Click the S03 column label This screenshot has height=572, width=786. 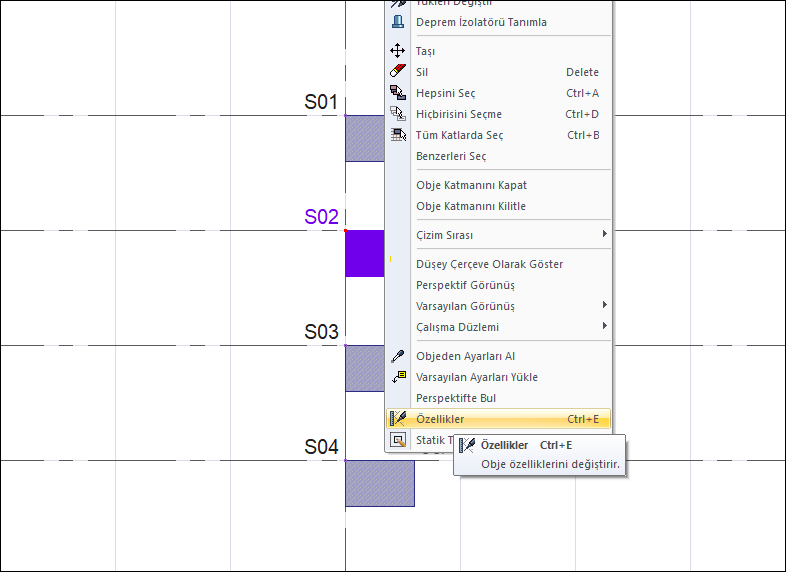[x=321, y=332]
